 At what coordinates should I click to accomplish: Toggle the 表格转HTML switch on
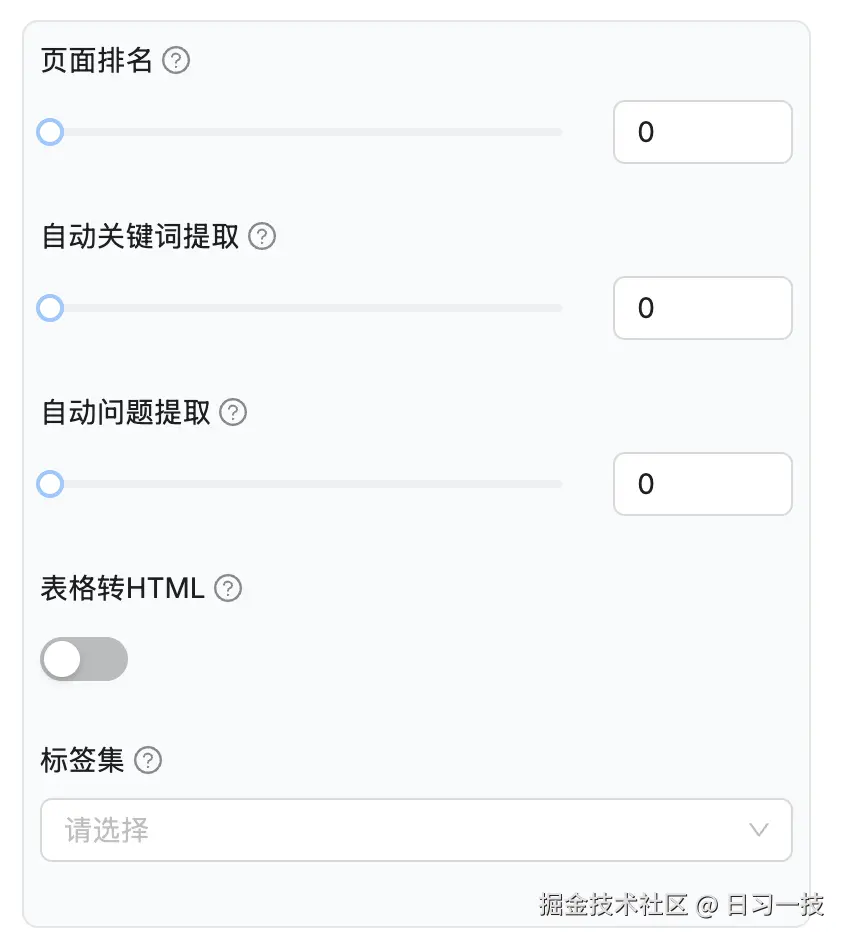coord(84,659)
